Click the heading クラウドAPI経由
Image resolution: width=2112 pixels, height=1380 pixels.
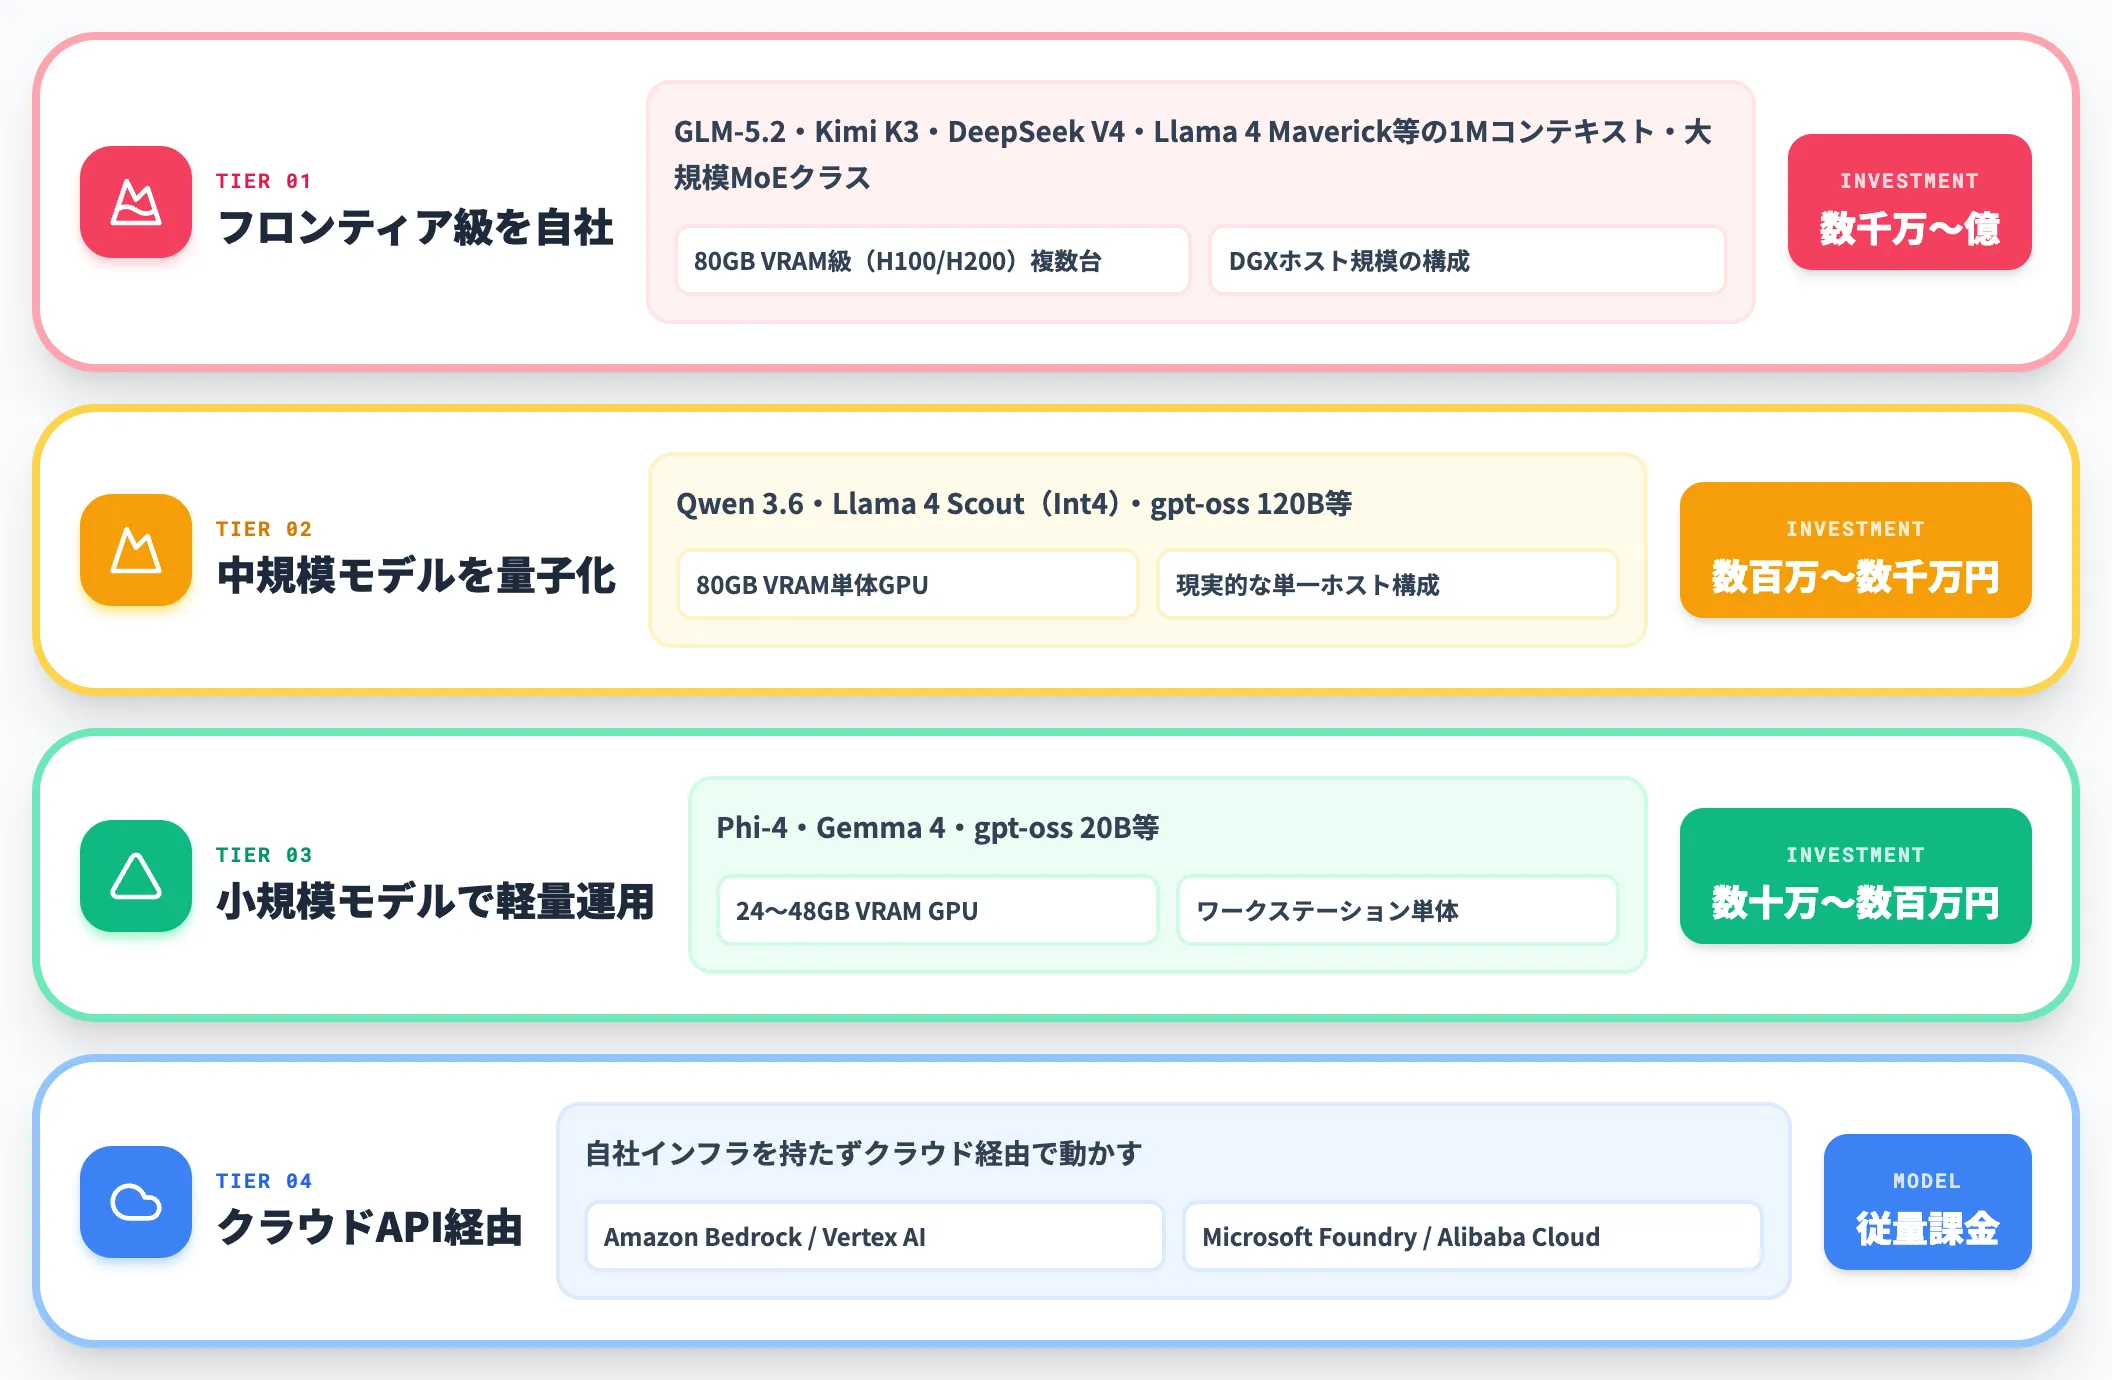coord(370,1228)
